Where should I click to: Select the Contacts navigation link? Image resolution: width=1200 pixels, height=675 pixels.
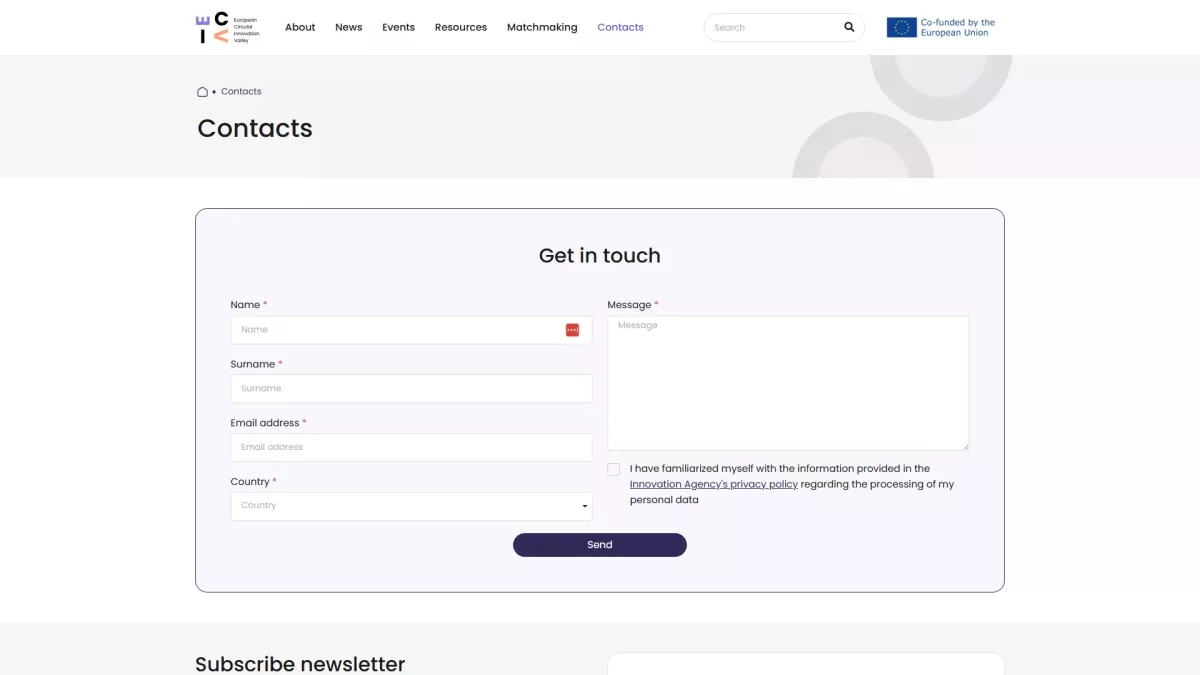[620, 28]
